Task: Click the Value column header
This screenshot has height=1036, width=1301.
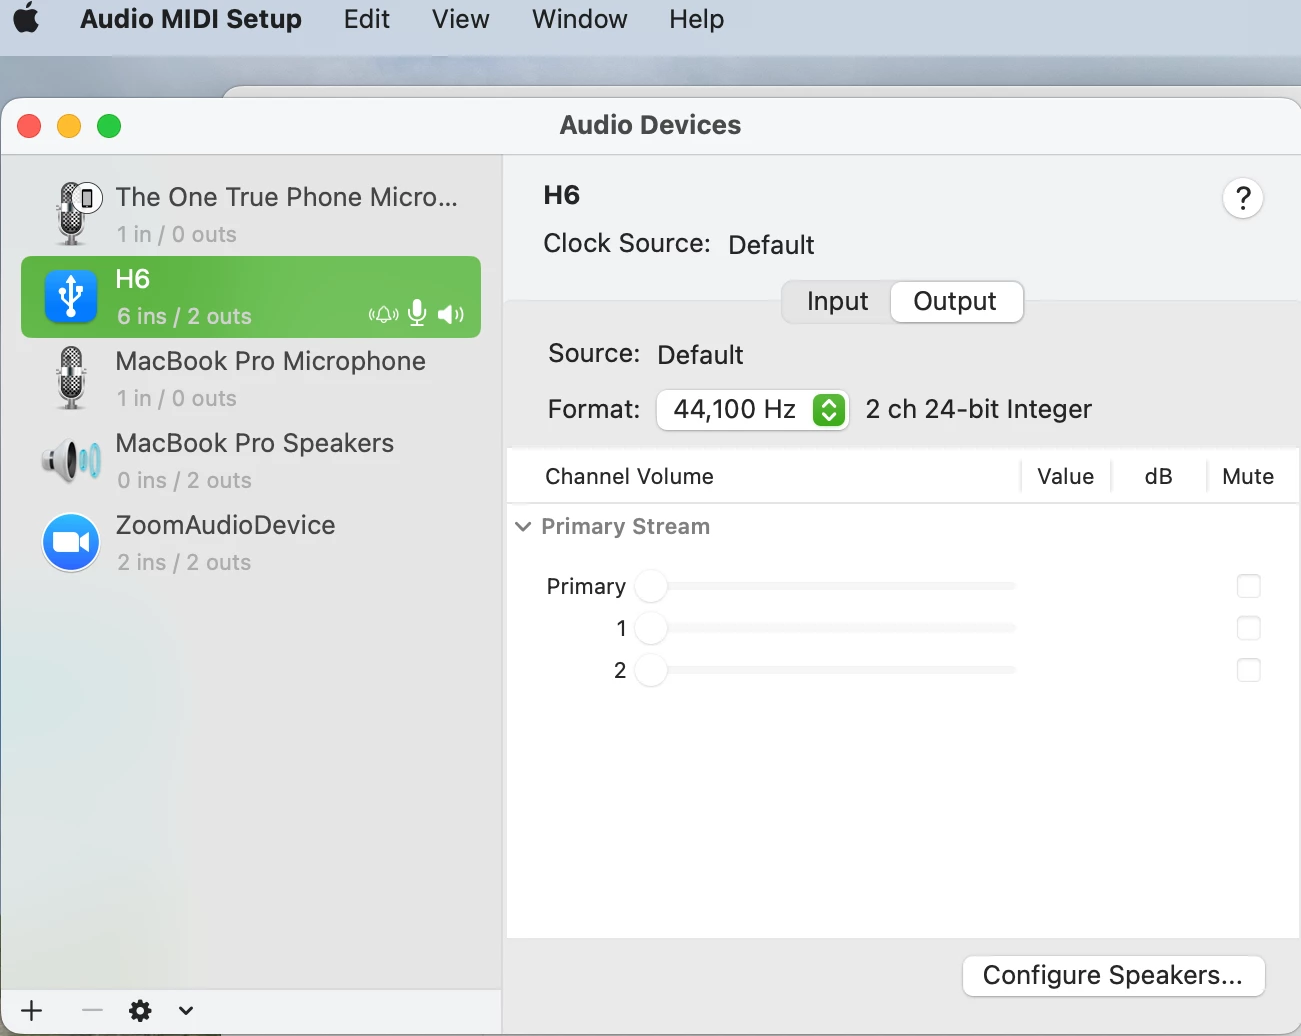Action: 1066,476
